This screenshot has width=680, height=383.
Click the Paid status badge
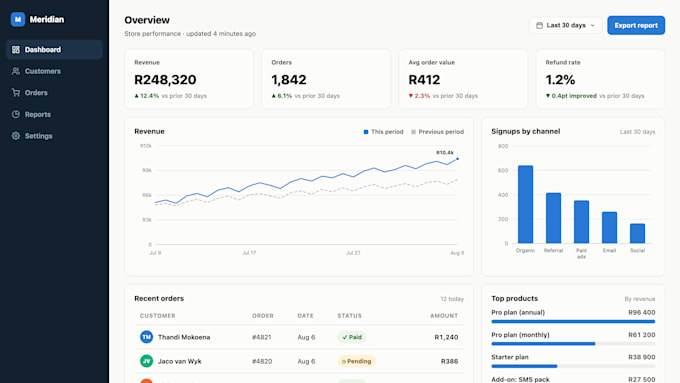coord(352,337)
